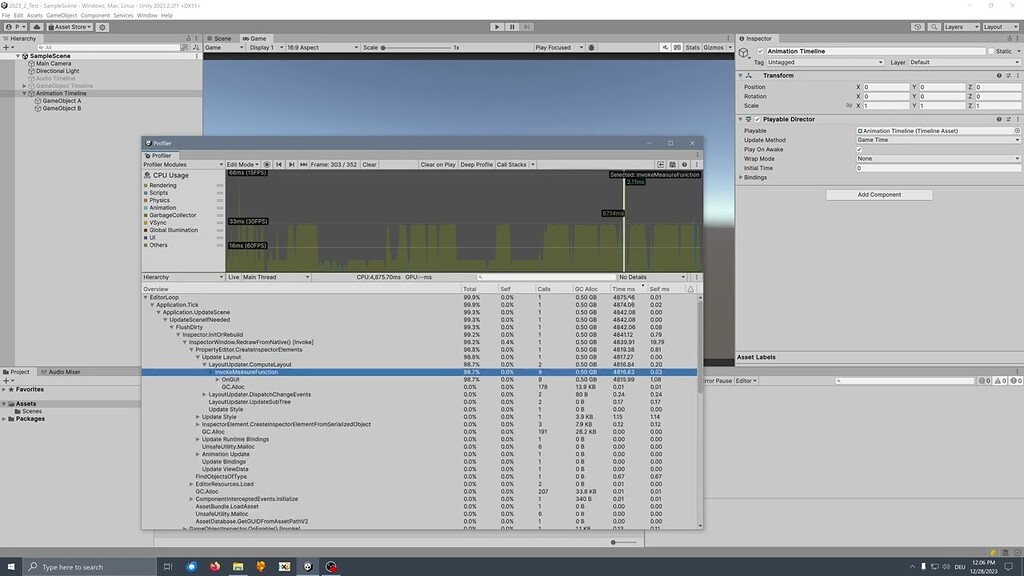Enable Deep Profile mode in the Profiler
The height and width of the screenshot is (576, 1024).
pos(477,164)
